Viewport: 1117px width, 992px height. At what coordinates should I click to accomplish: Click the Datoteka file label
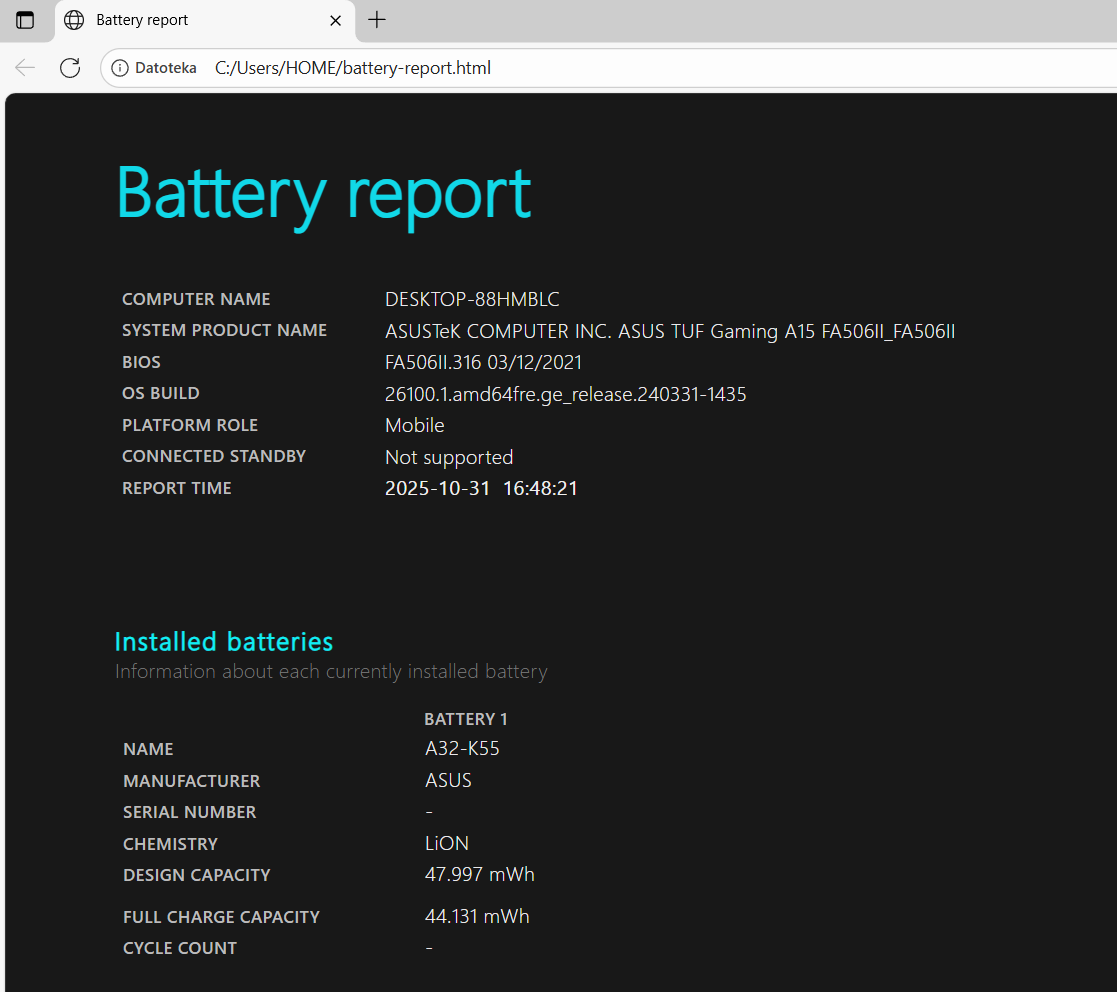pyautogui.click(x=165, y=68)
